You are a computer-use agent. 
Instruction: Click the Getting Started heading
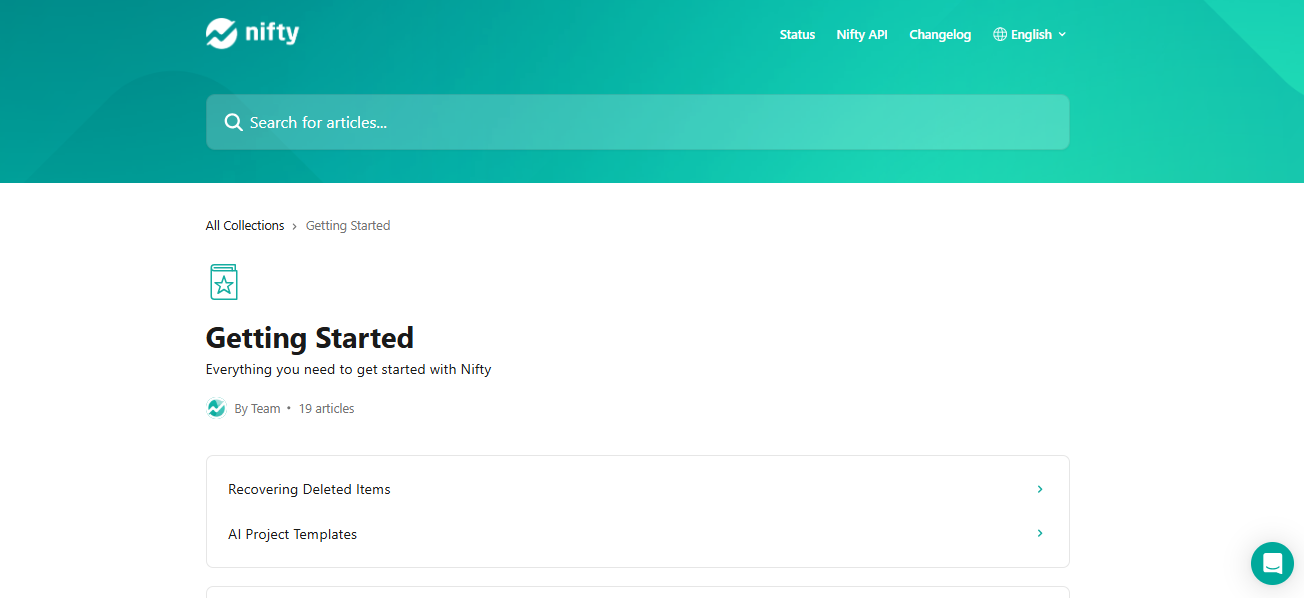click(x=310, y=338)
